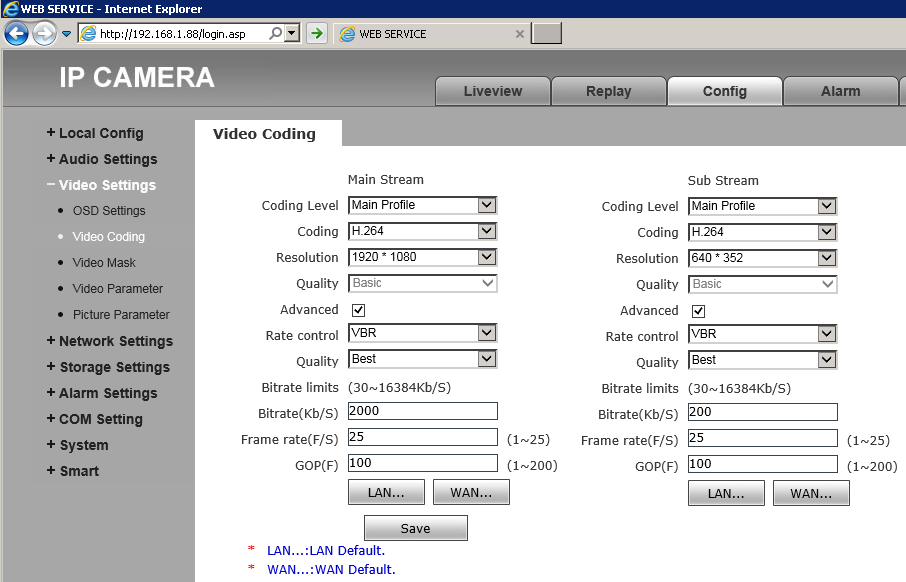Open the address bar autocomplete dropdown arrow
906x582 pixels.
click(x=292, y=34)
